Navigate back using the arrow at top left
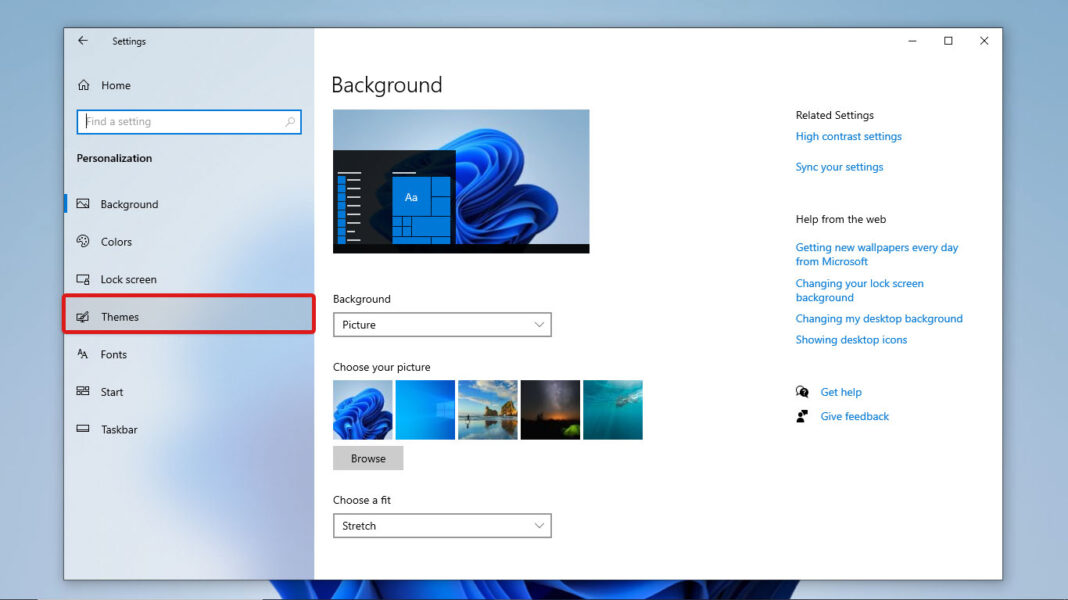 coord(83,40)
